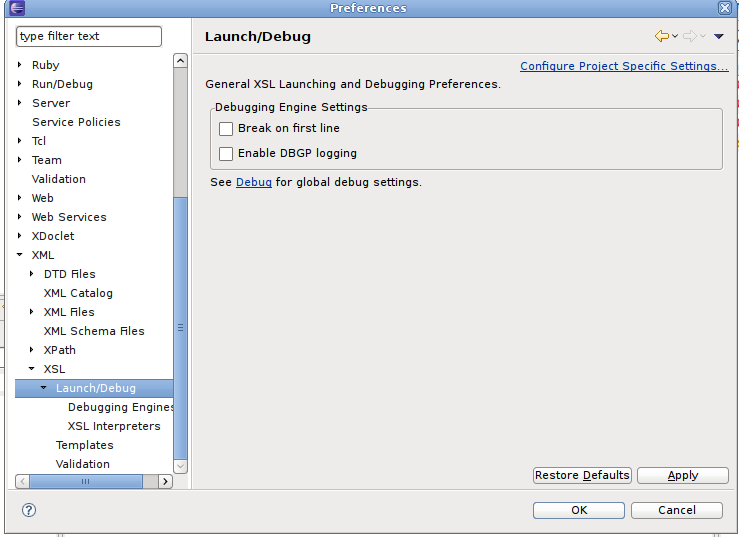The height and width of the screenshot is (537, 739).
Task: Enable Break on first line
Action: [226, 129]
